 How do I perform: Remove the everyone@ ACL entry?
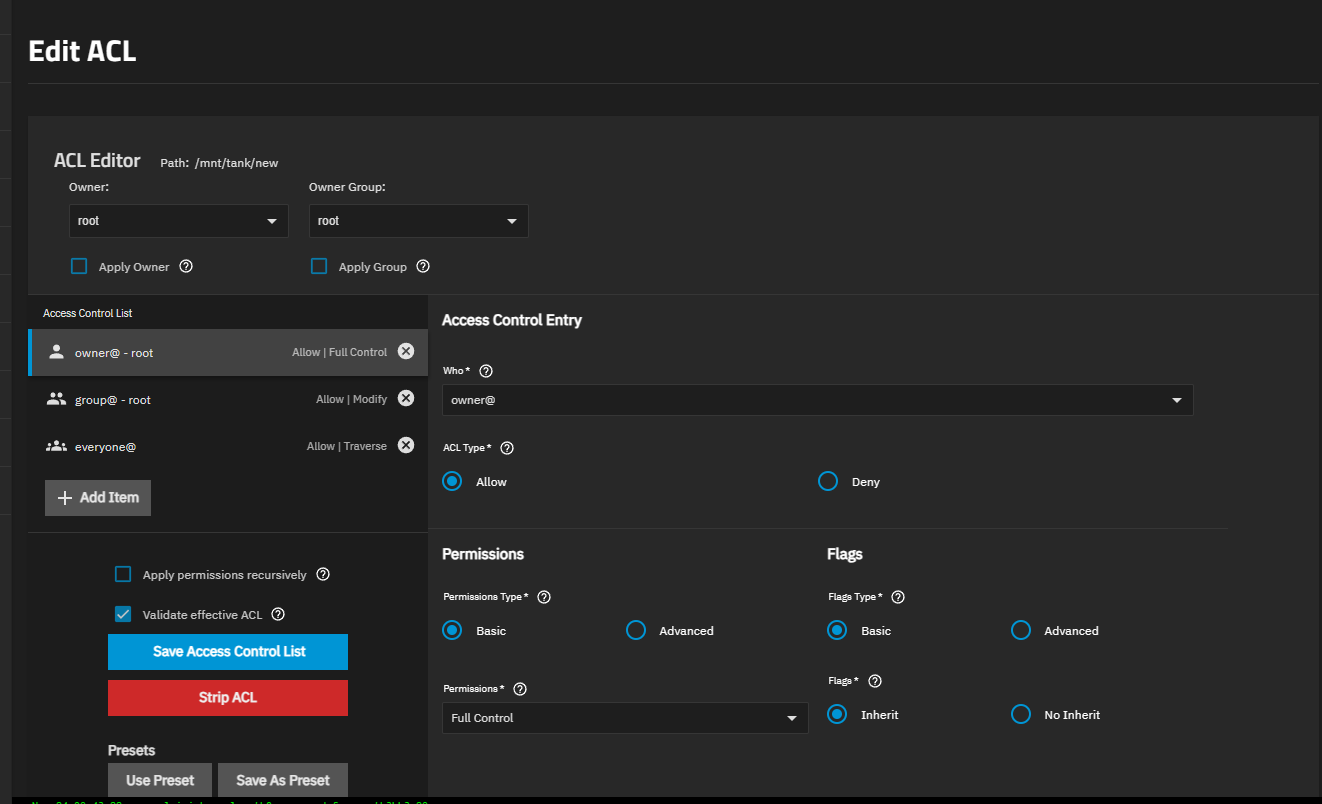(406, 445)
